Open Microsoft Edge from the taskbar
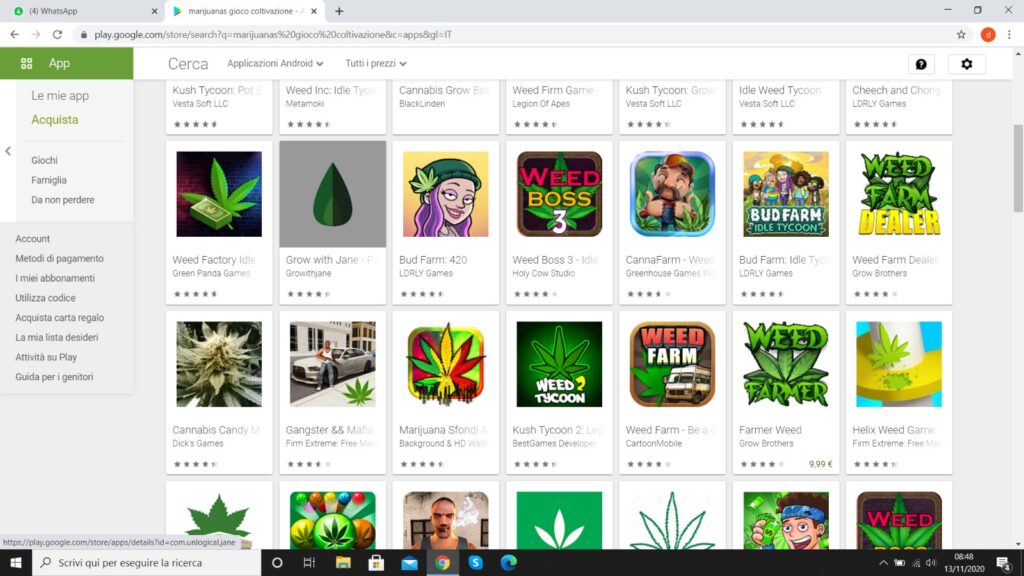1024x576 pixels. pyautogui.click(x=509, y=562)
